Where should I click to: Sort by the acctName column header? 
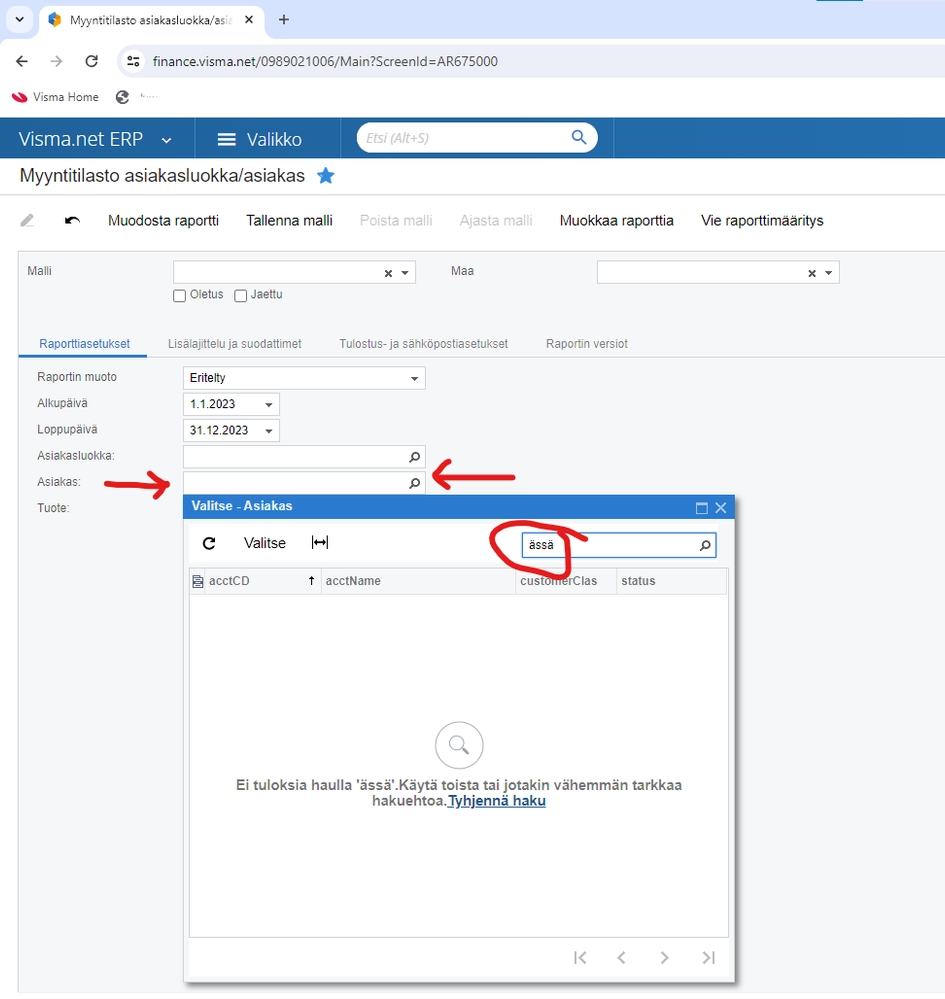418,581
